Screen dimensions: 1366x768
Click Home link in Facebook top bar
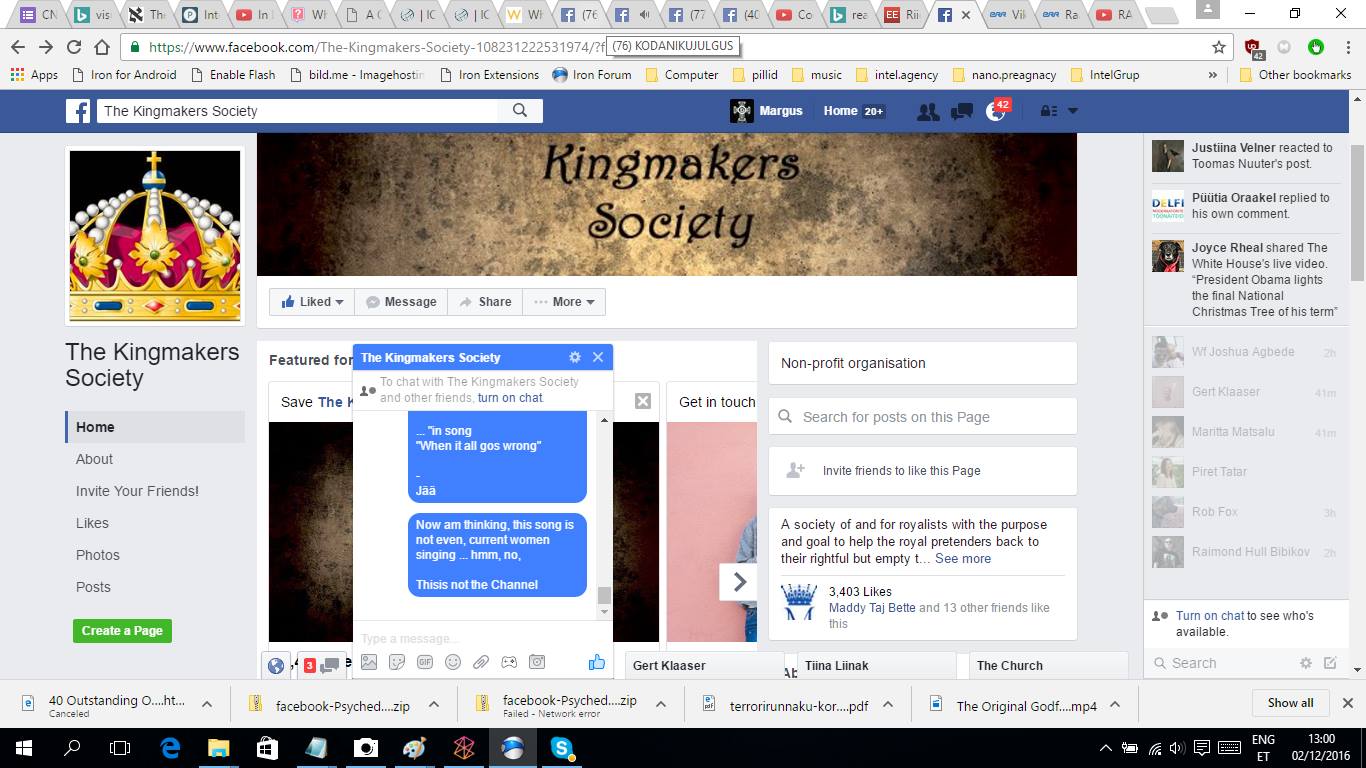[x=840, y=111]
